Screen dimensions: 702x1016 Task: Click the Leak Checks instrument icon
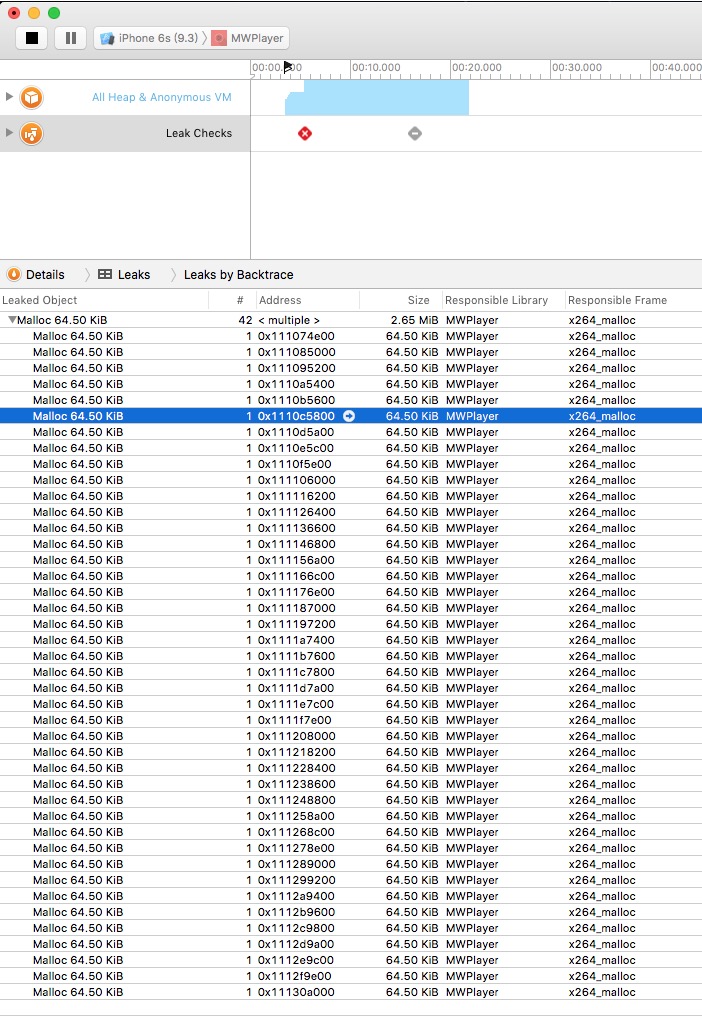[31, 133]
